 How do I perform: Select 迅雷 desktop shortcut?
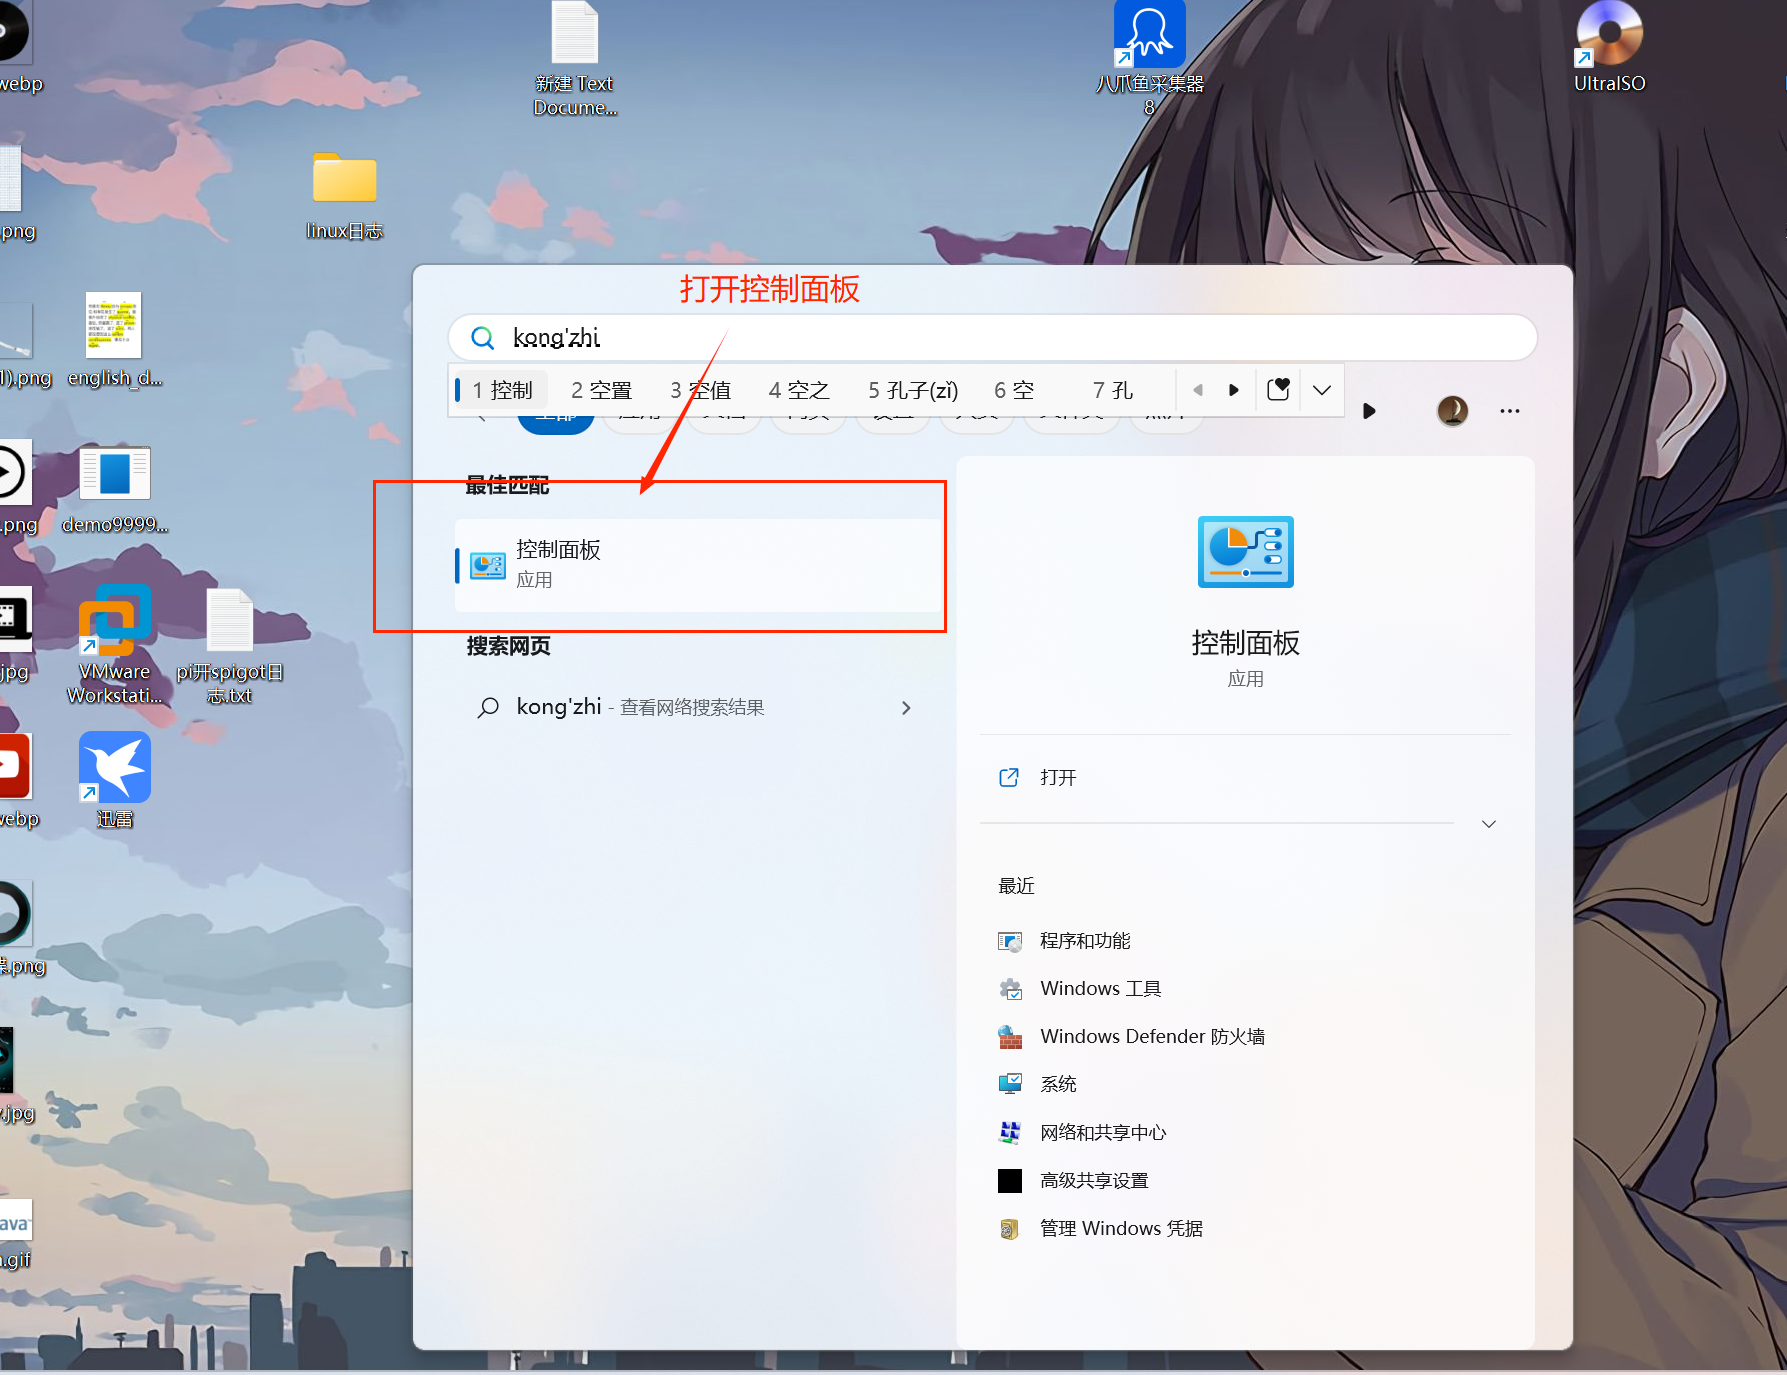click(115, 780)
